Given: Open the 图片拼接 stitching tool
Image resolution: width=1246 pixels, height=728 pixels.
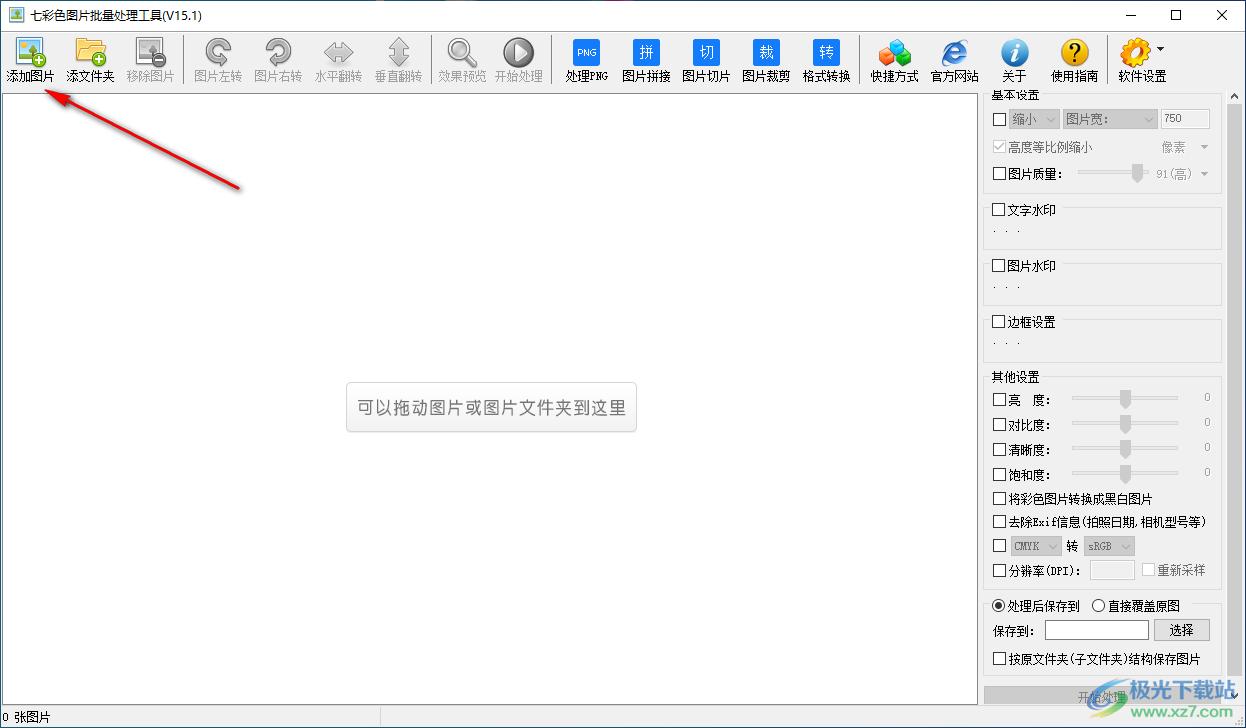Looking at the screenshot, I should (x=646, y=53).
